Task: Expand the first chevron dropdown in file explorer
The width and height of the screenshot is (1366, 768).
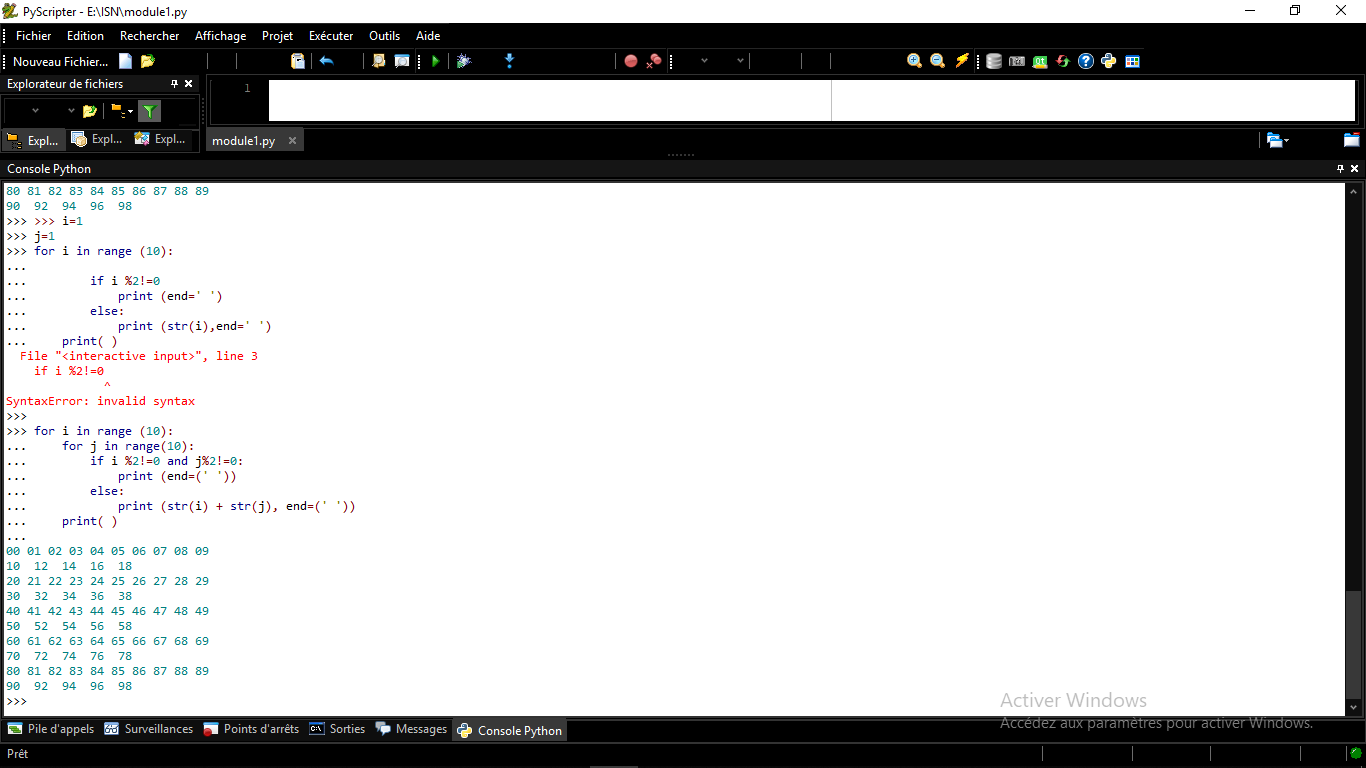Action: 36,111
